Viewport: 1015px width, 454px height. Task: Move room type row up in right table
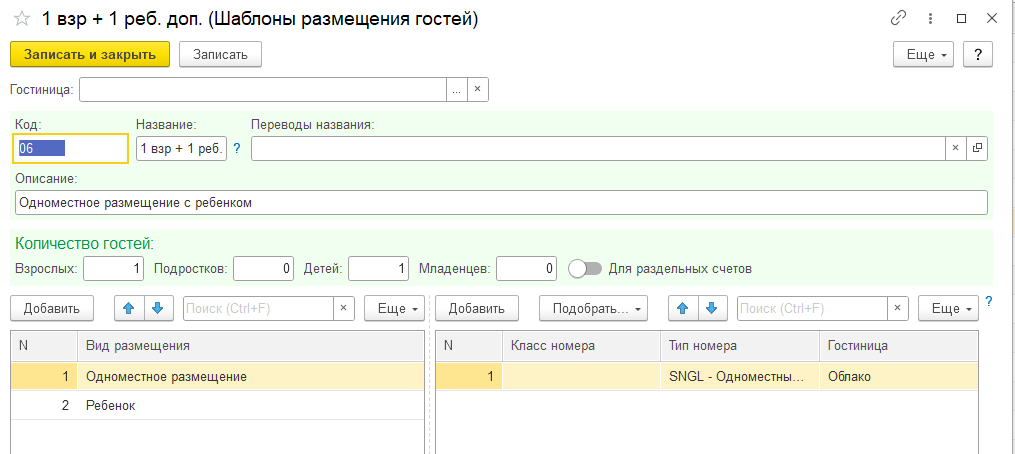pyautogui.click(x=683, y=307)
